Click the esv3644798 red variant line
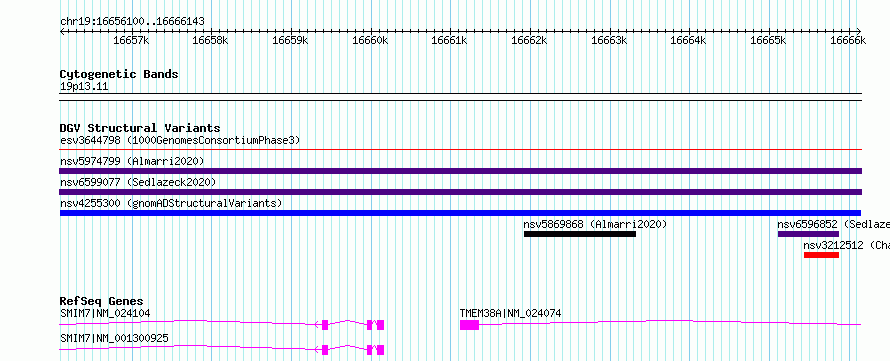The height and width of the screenshot is (361, 890). (x=460, y=150)
